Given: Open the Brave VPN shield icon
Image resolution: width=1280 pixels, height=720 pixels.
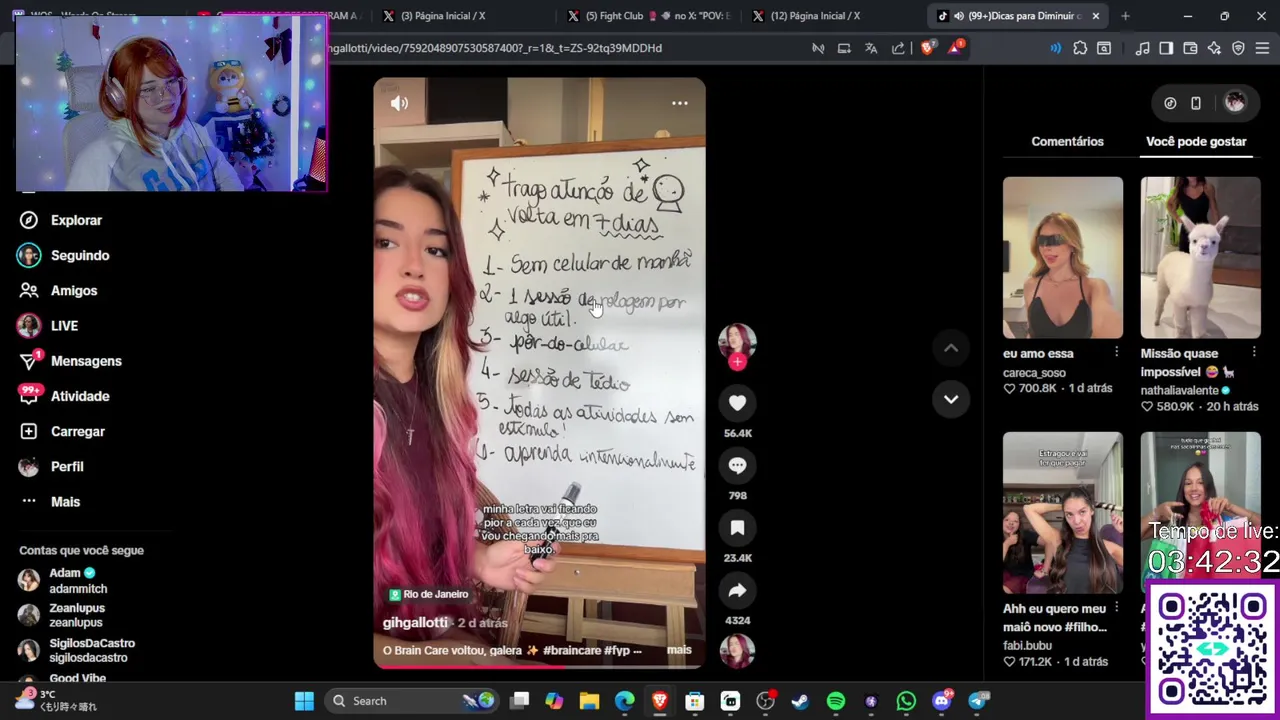Looking at the screenshot, I should pos(1238,48).
